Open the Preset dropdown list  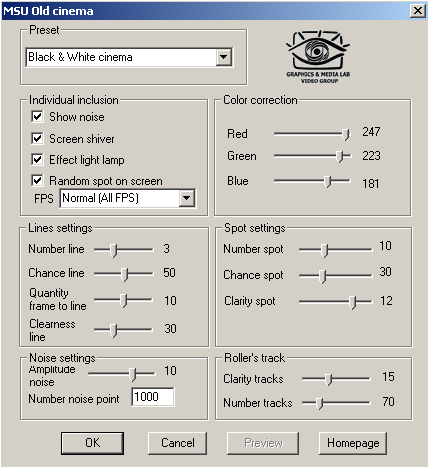tap(223, 57)
